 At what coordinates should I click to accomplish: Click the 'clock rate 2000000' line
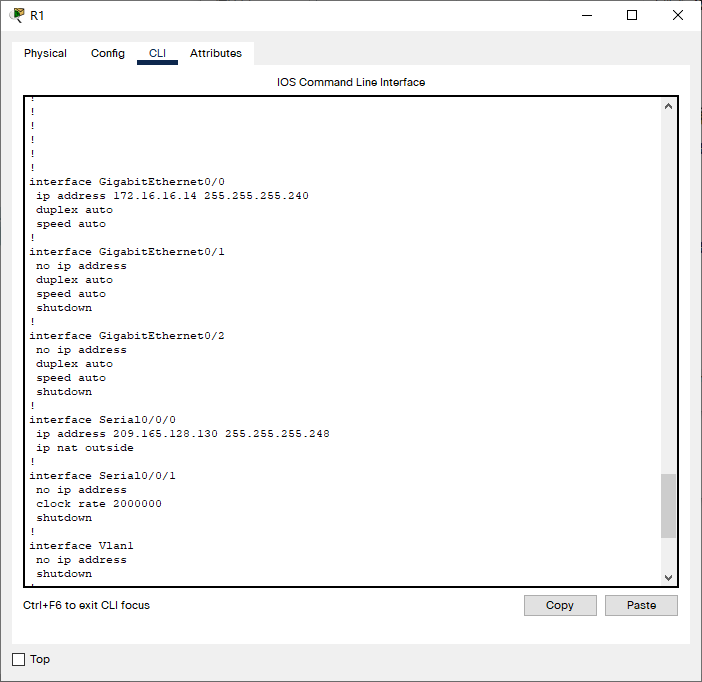tap(99, 504)
